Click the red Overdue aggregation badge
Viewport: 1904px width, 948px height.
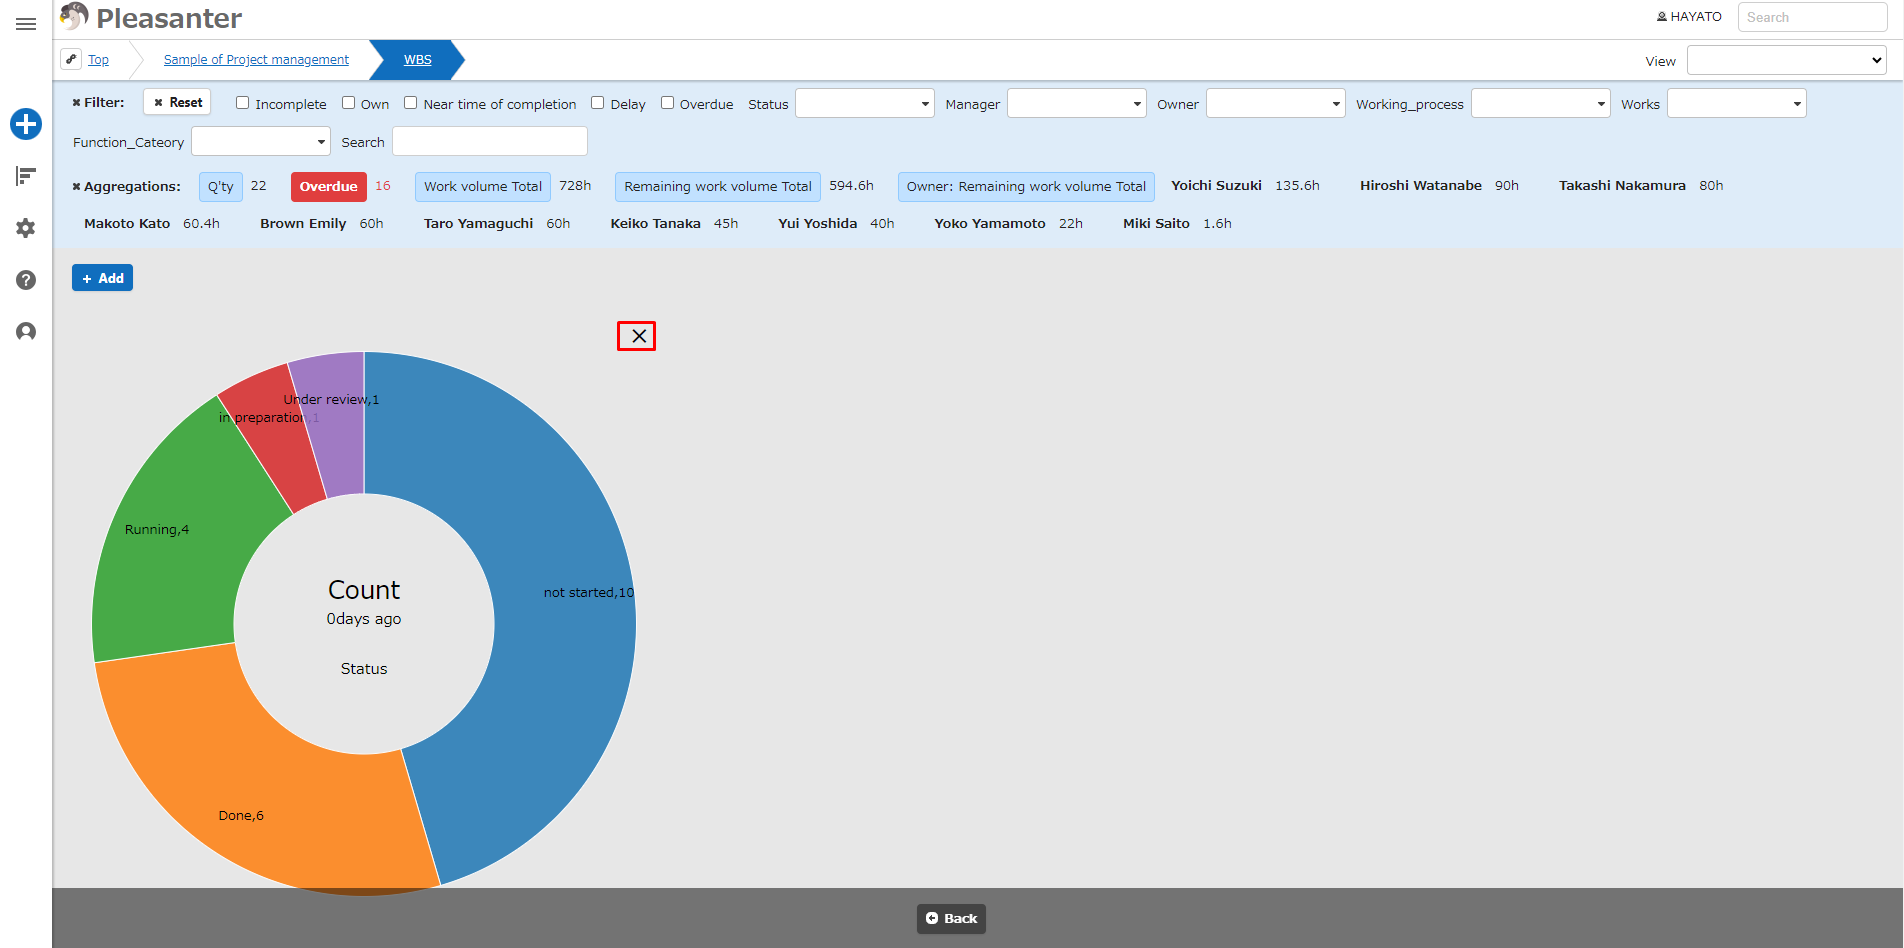[x=329, y=186]
